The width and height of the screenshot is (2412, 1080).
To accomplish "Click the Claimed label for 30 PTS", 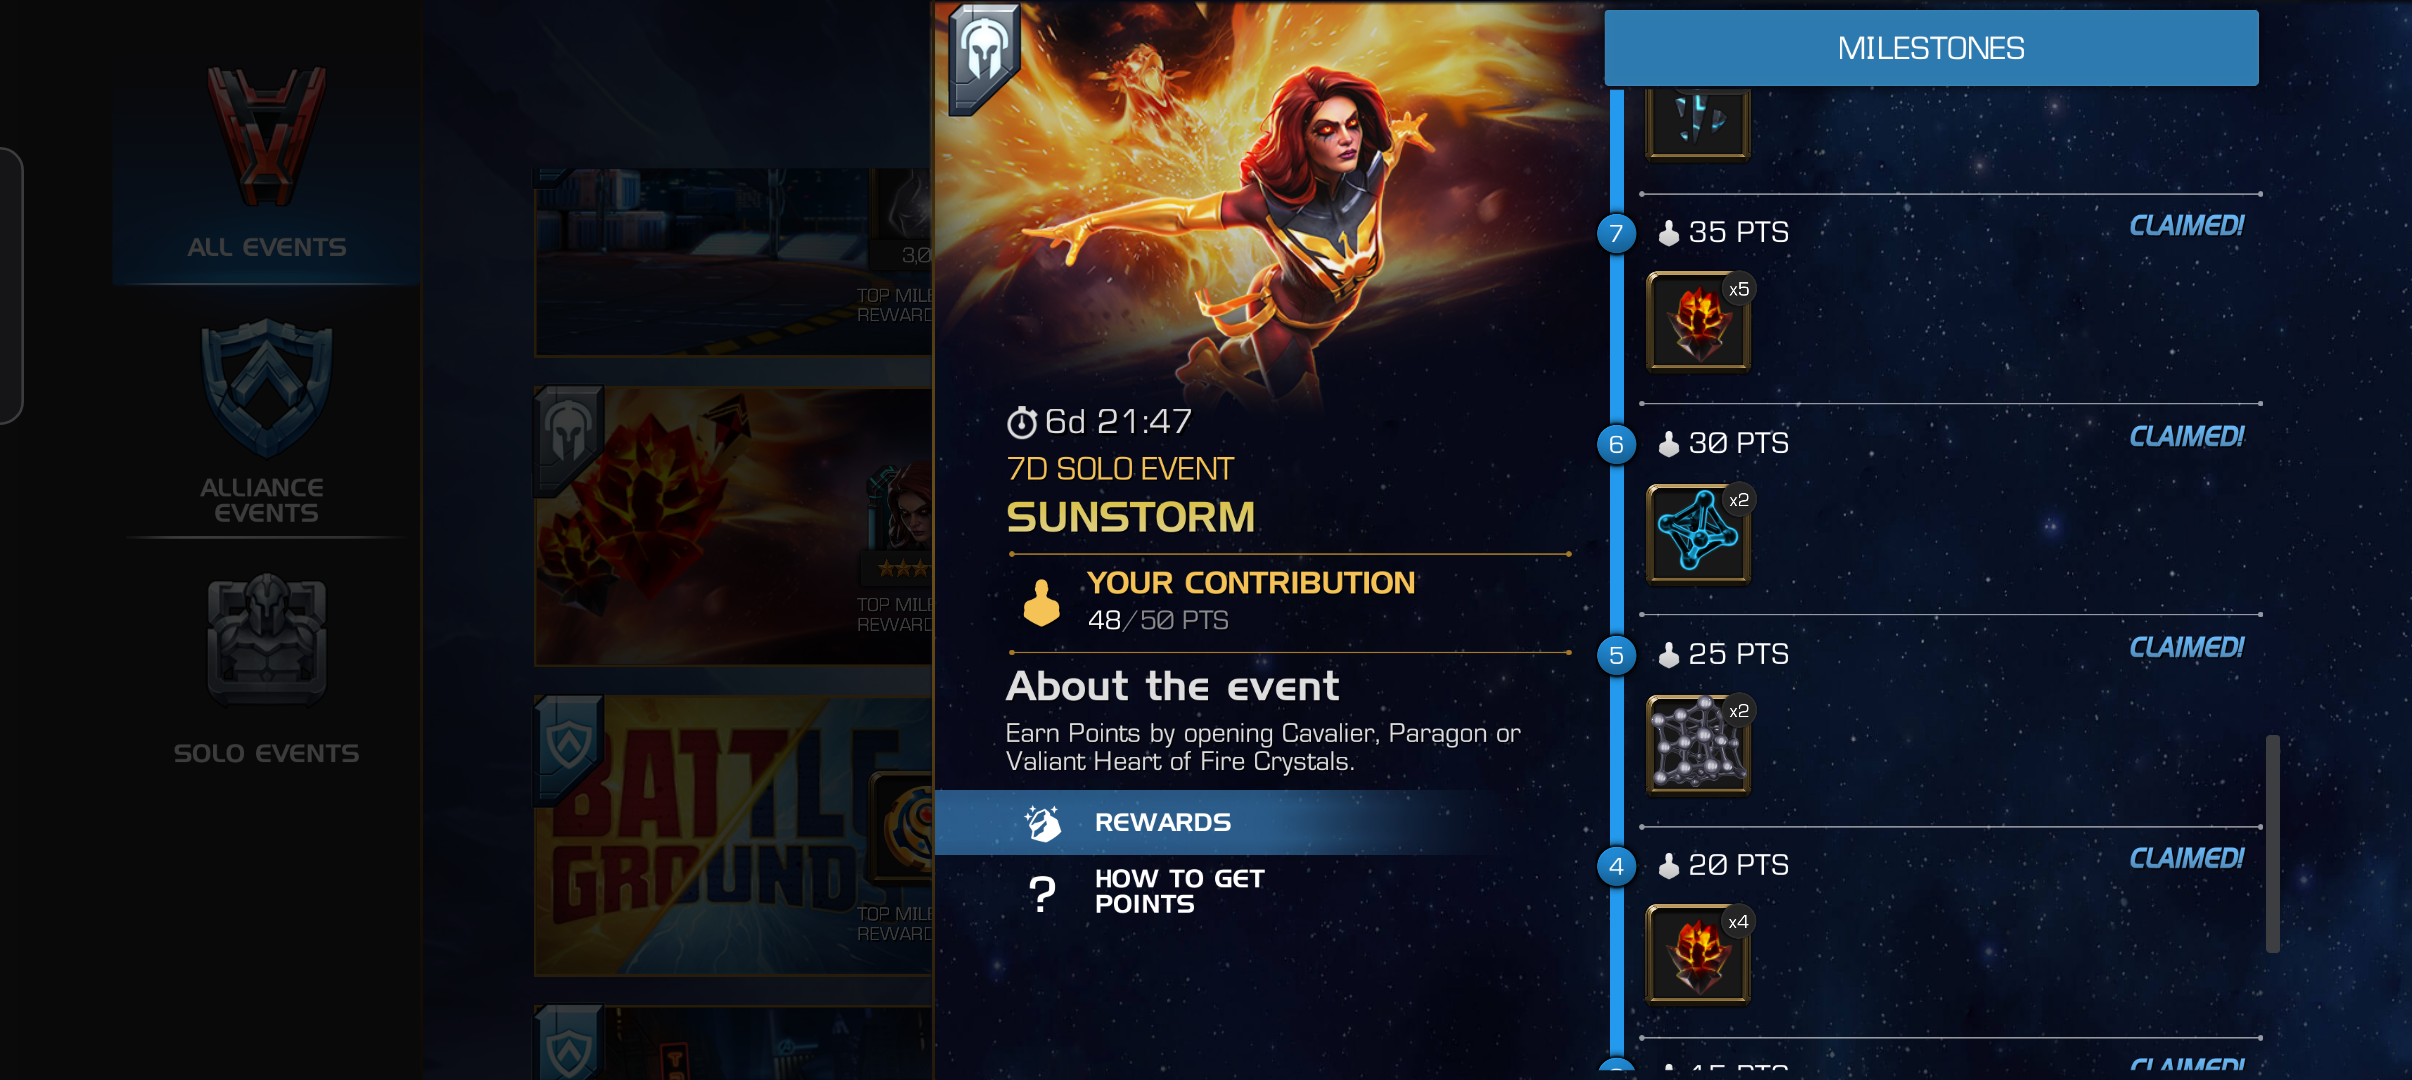I will 2186,437.
